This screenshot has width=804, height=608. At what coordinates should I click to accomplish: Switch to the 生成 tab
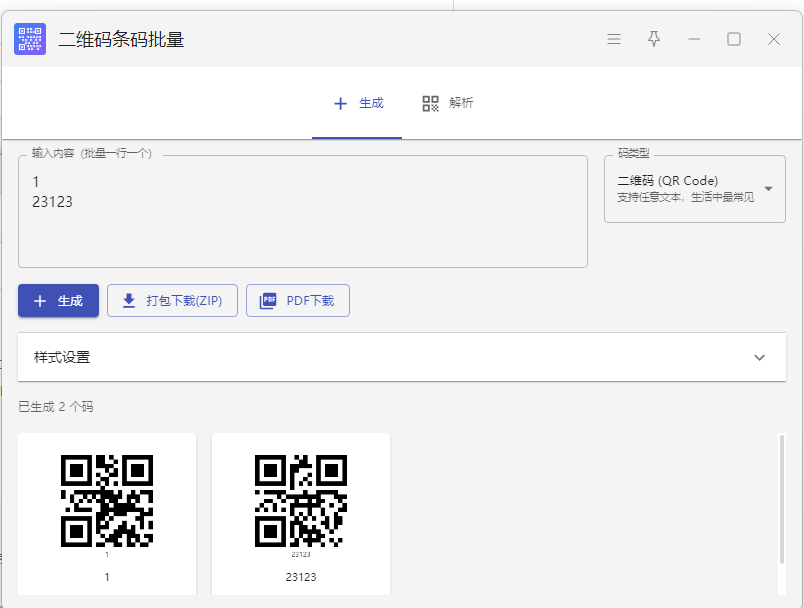[357, 103]
